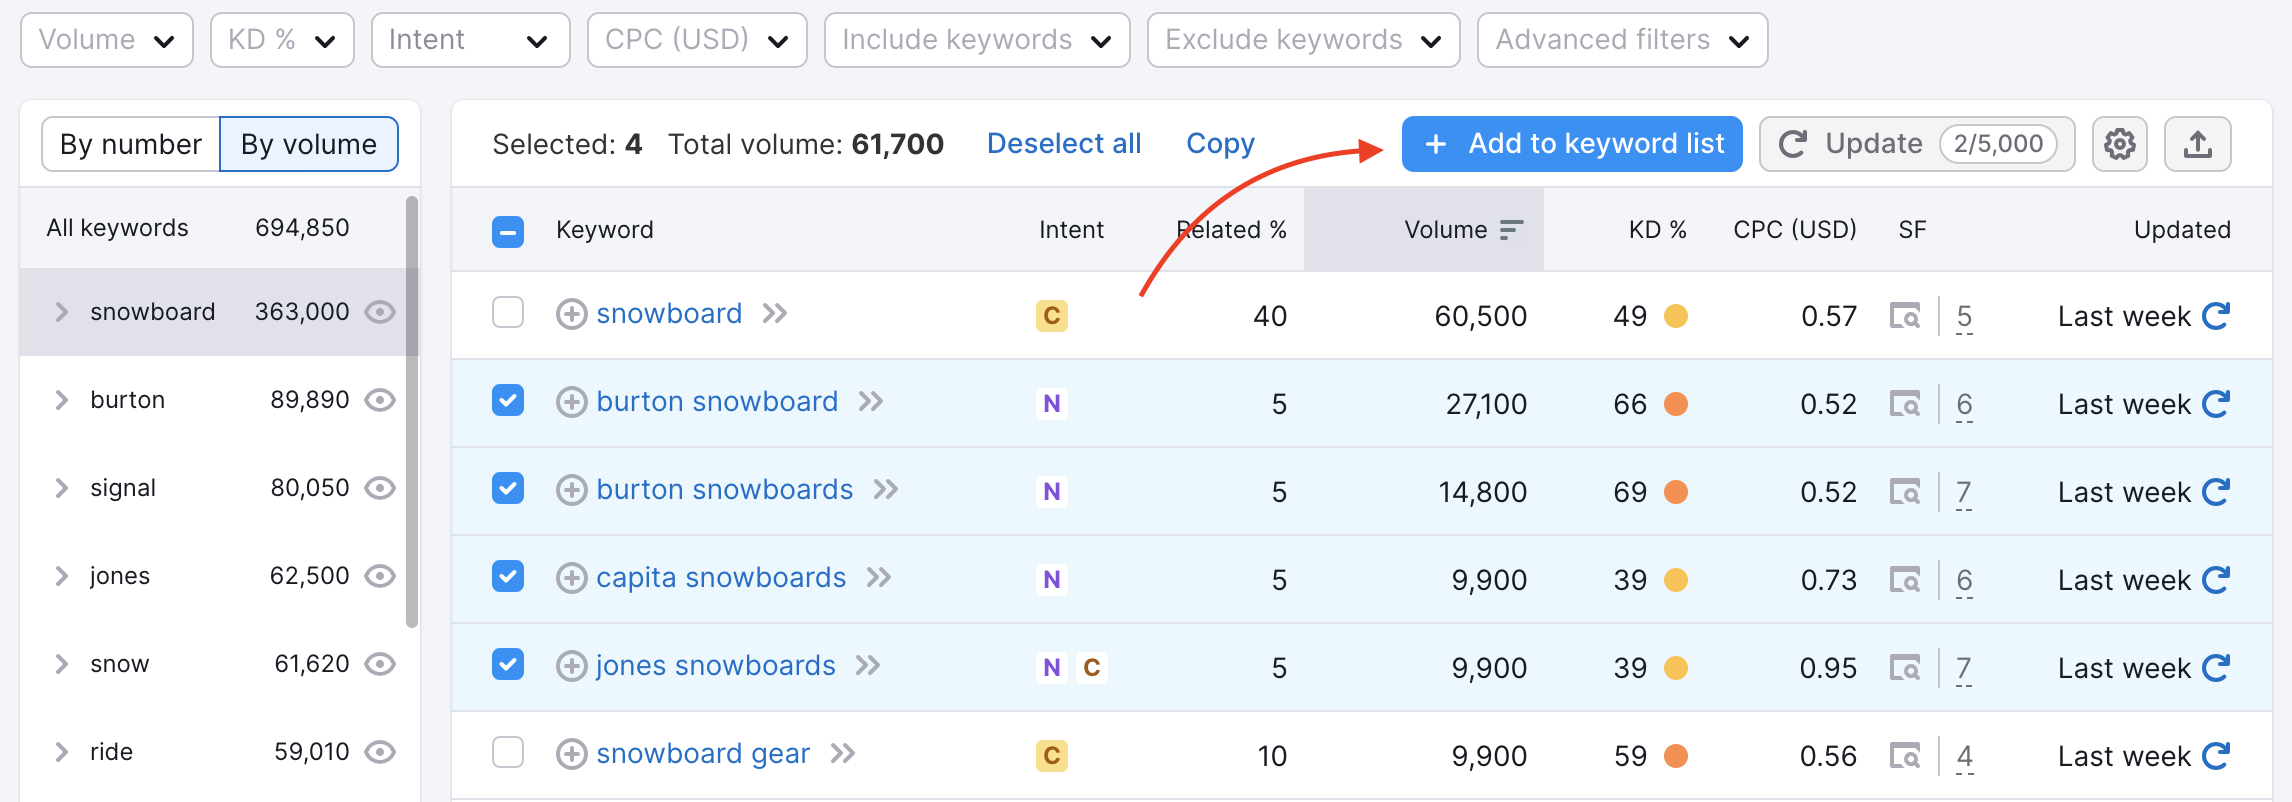
Task: Uncheck the burton snowboards checkbox
Action: click(508, 489)
